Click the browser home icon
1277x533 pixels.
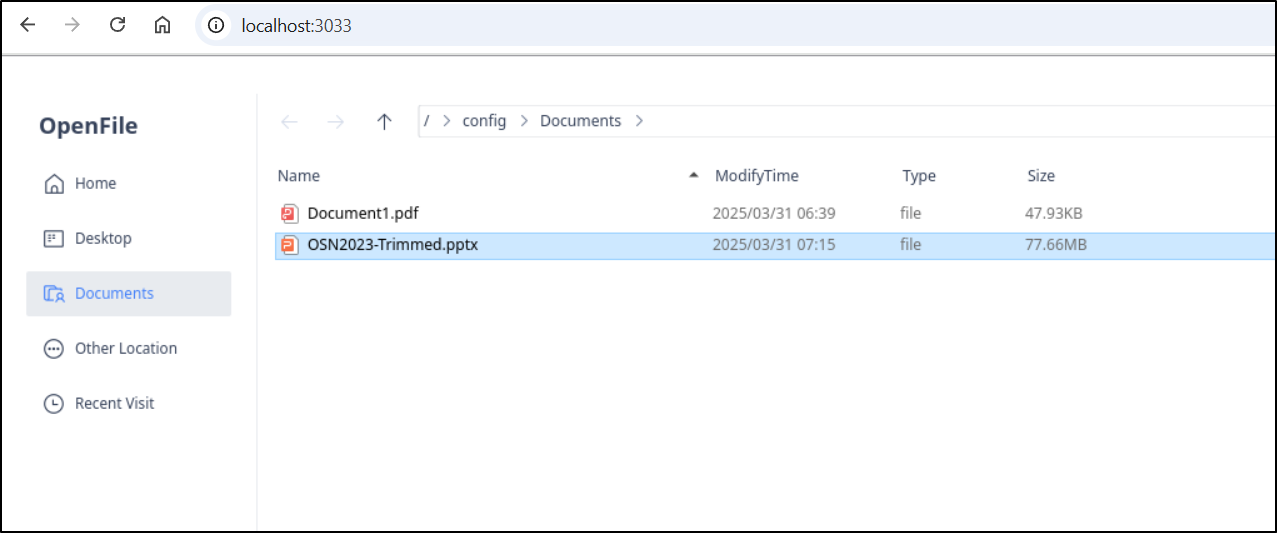coord(162,25)
